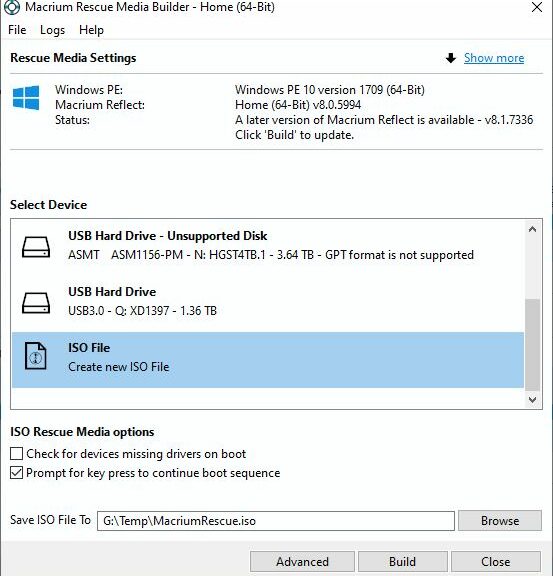Click the later version available status message
The height and width of the screenshot is (576, 553).
[x=384, y=120]
